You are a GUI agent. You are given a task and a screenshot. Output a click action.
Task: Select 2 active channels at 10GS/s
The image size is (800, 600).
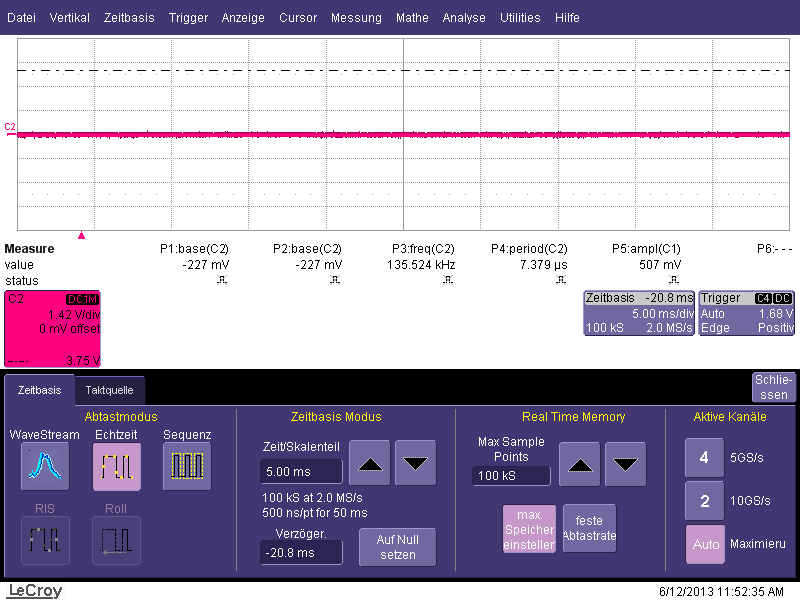pyautogui.click(x=704, y=501)
